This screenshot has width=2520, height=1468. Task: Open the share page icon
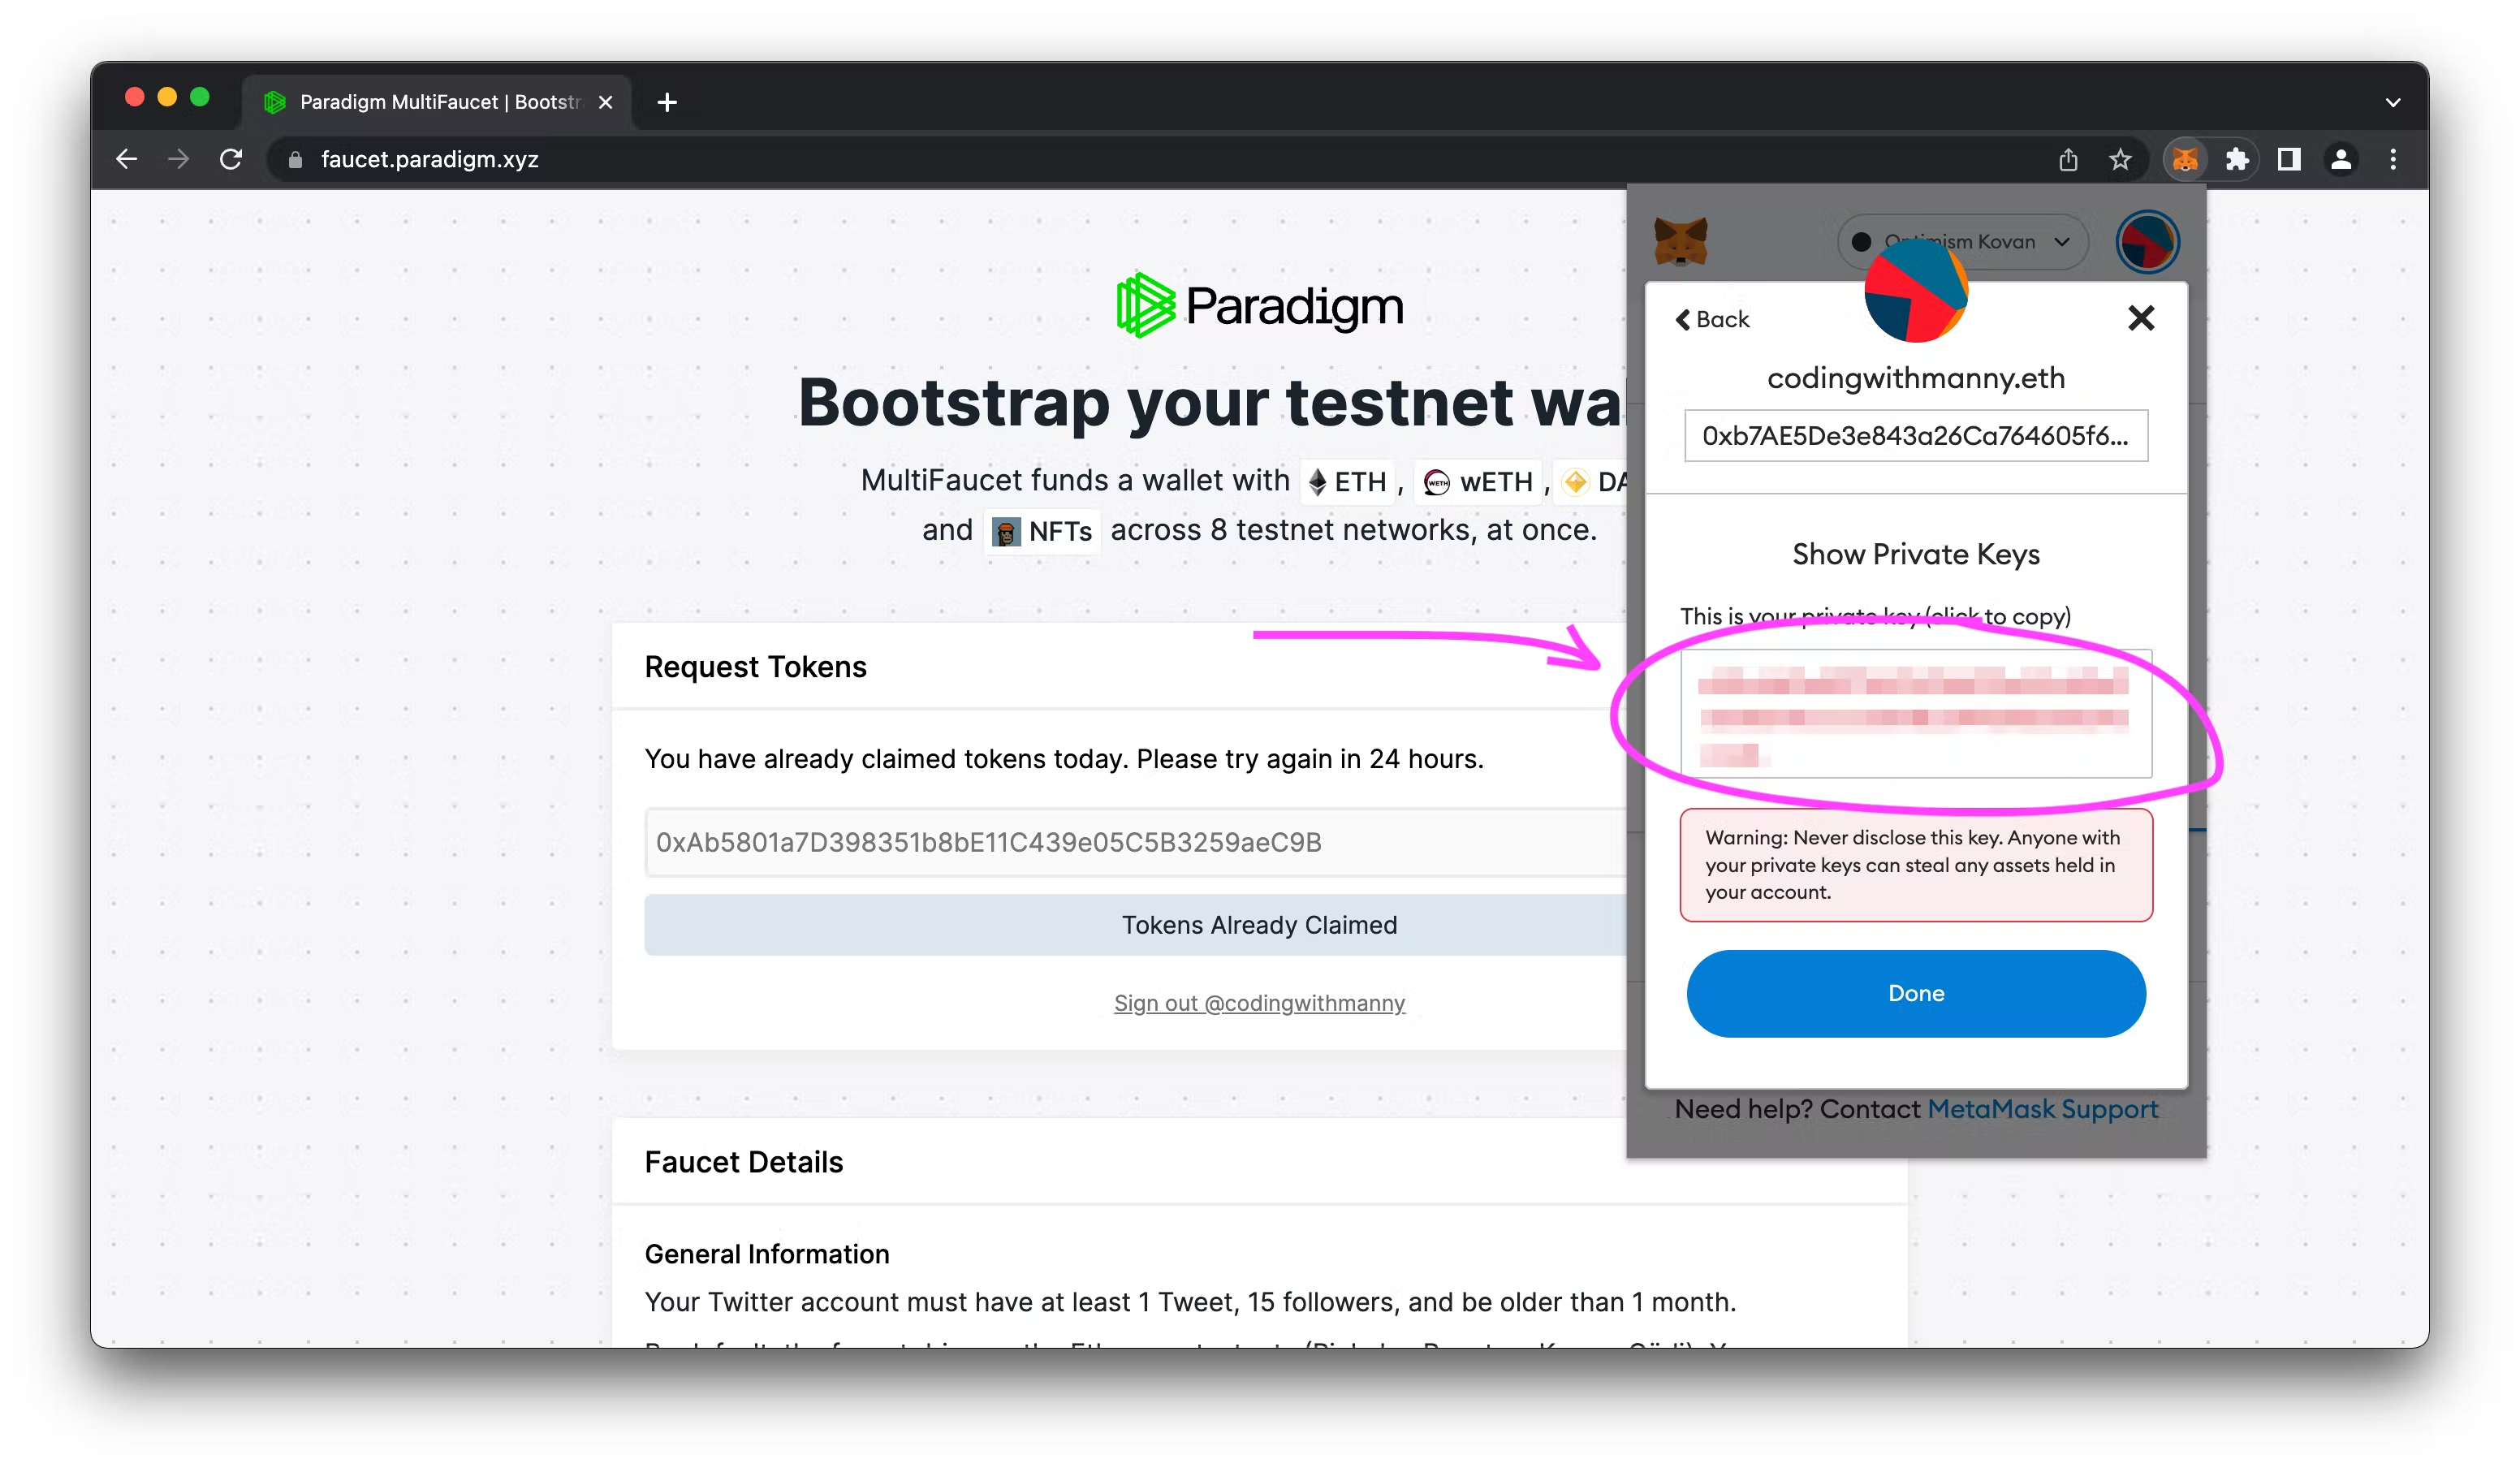pos(2068,159)
